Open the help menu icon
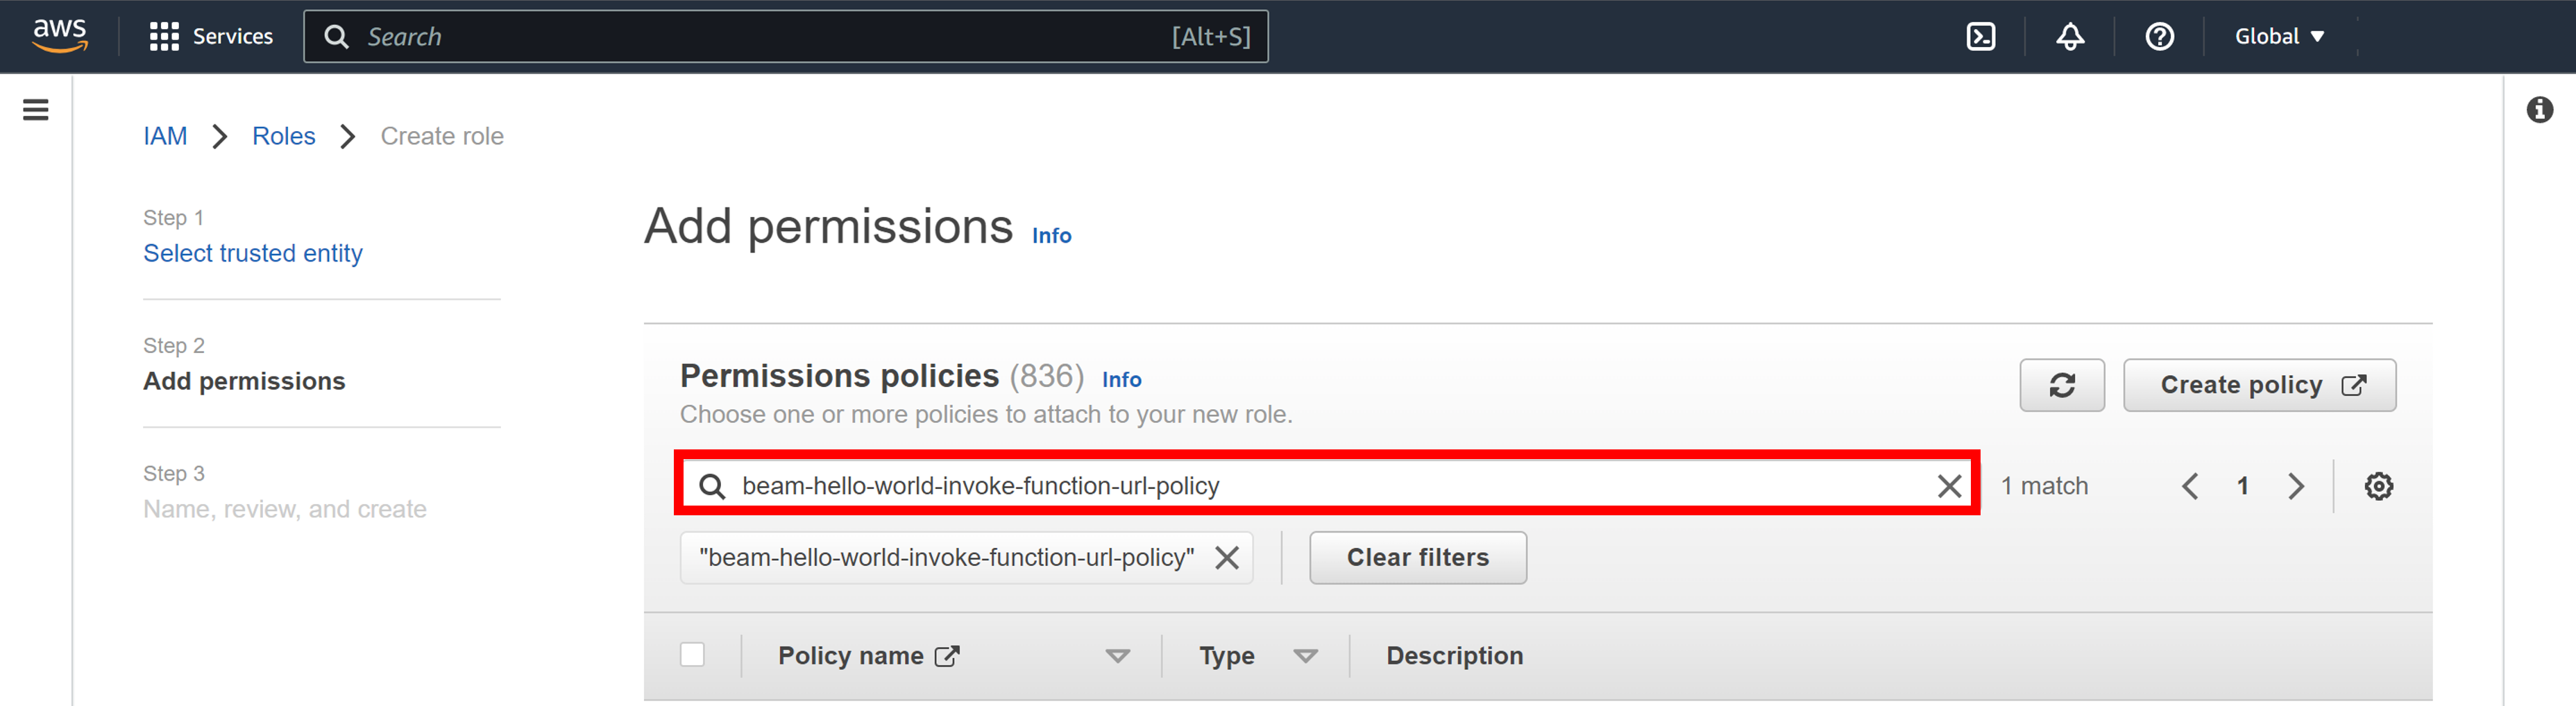 pos(2161,36)
